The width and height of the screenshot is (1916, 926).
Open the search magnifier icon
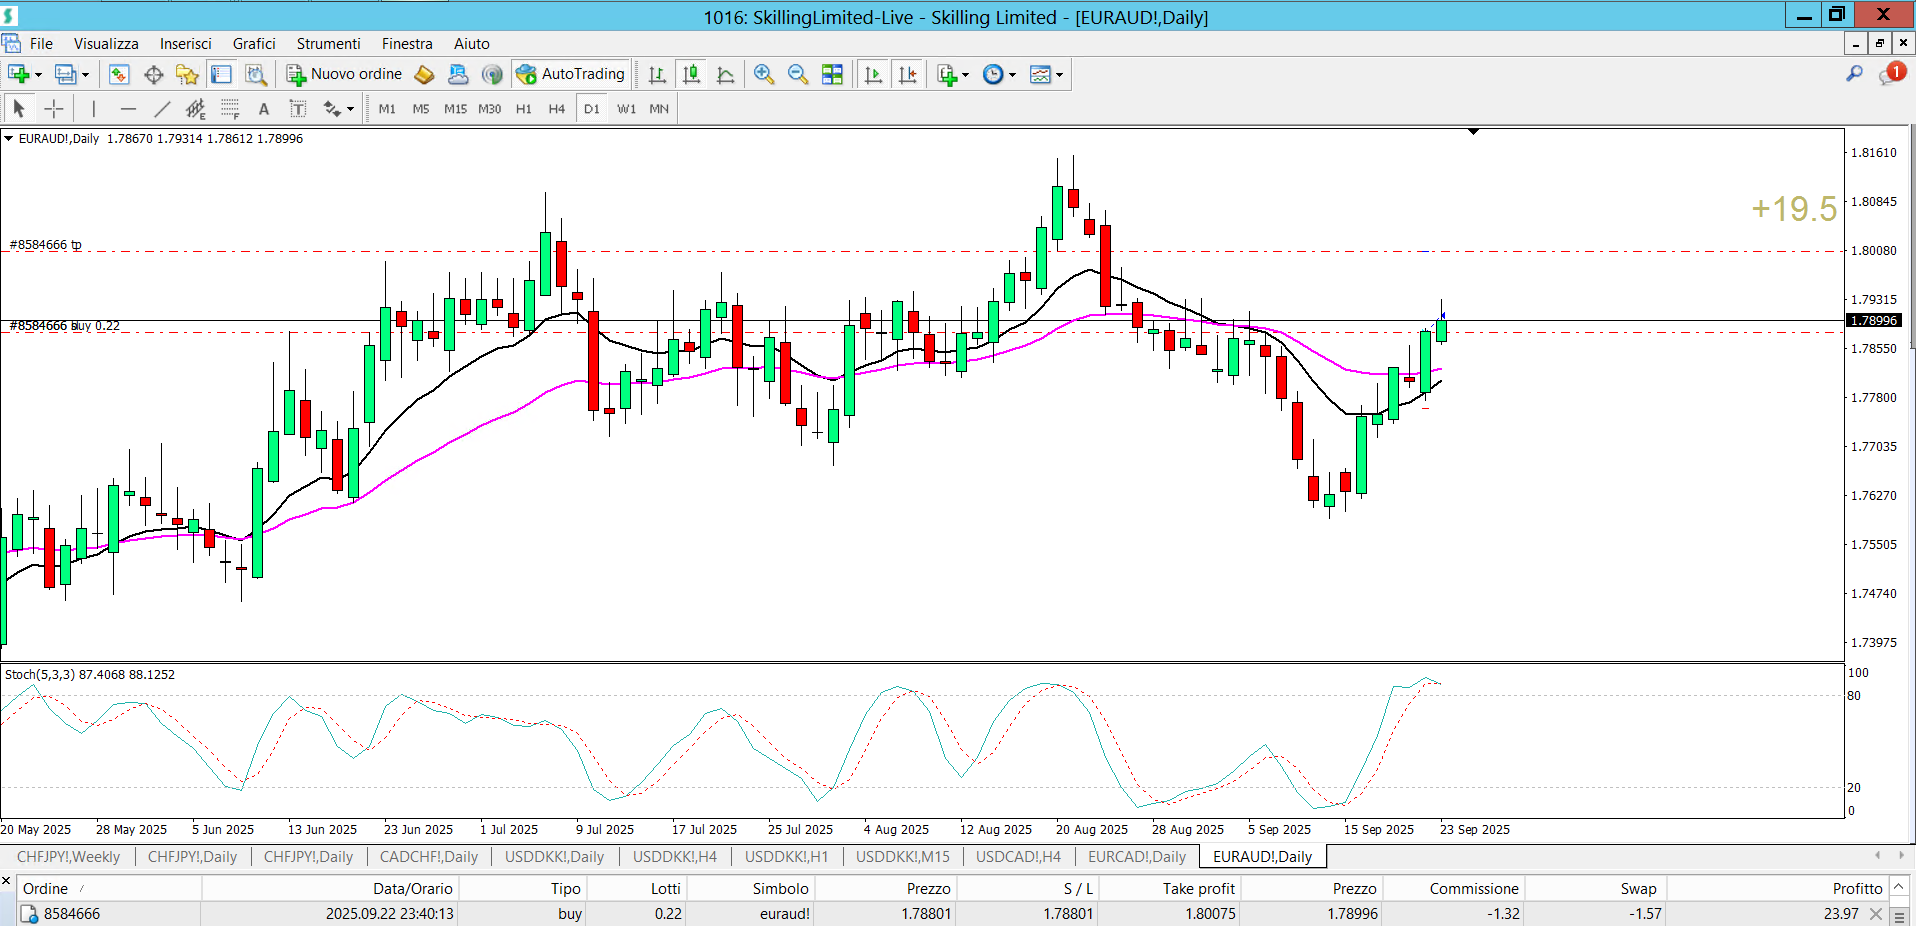coord(1854,73)
